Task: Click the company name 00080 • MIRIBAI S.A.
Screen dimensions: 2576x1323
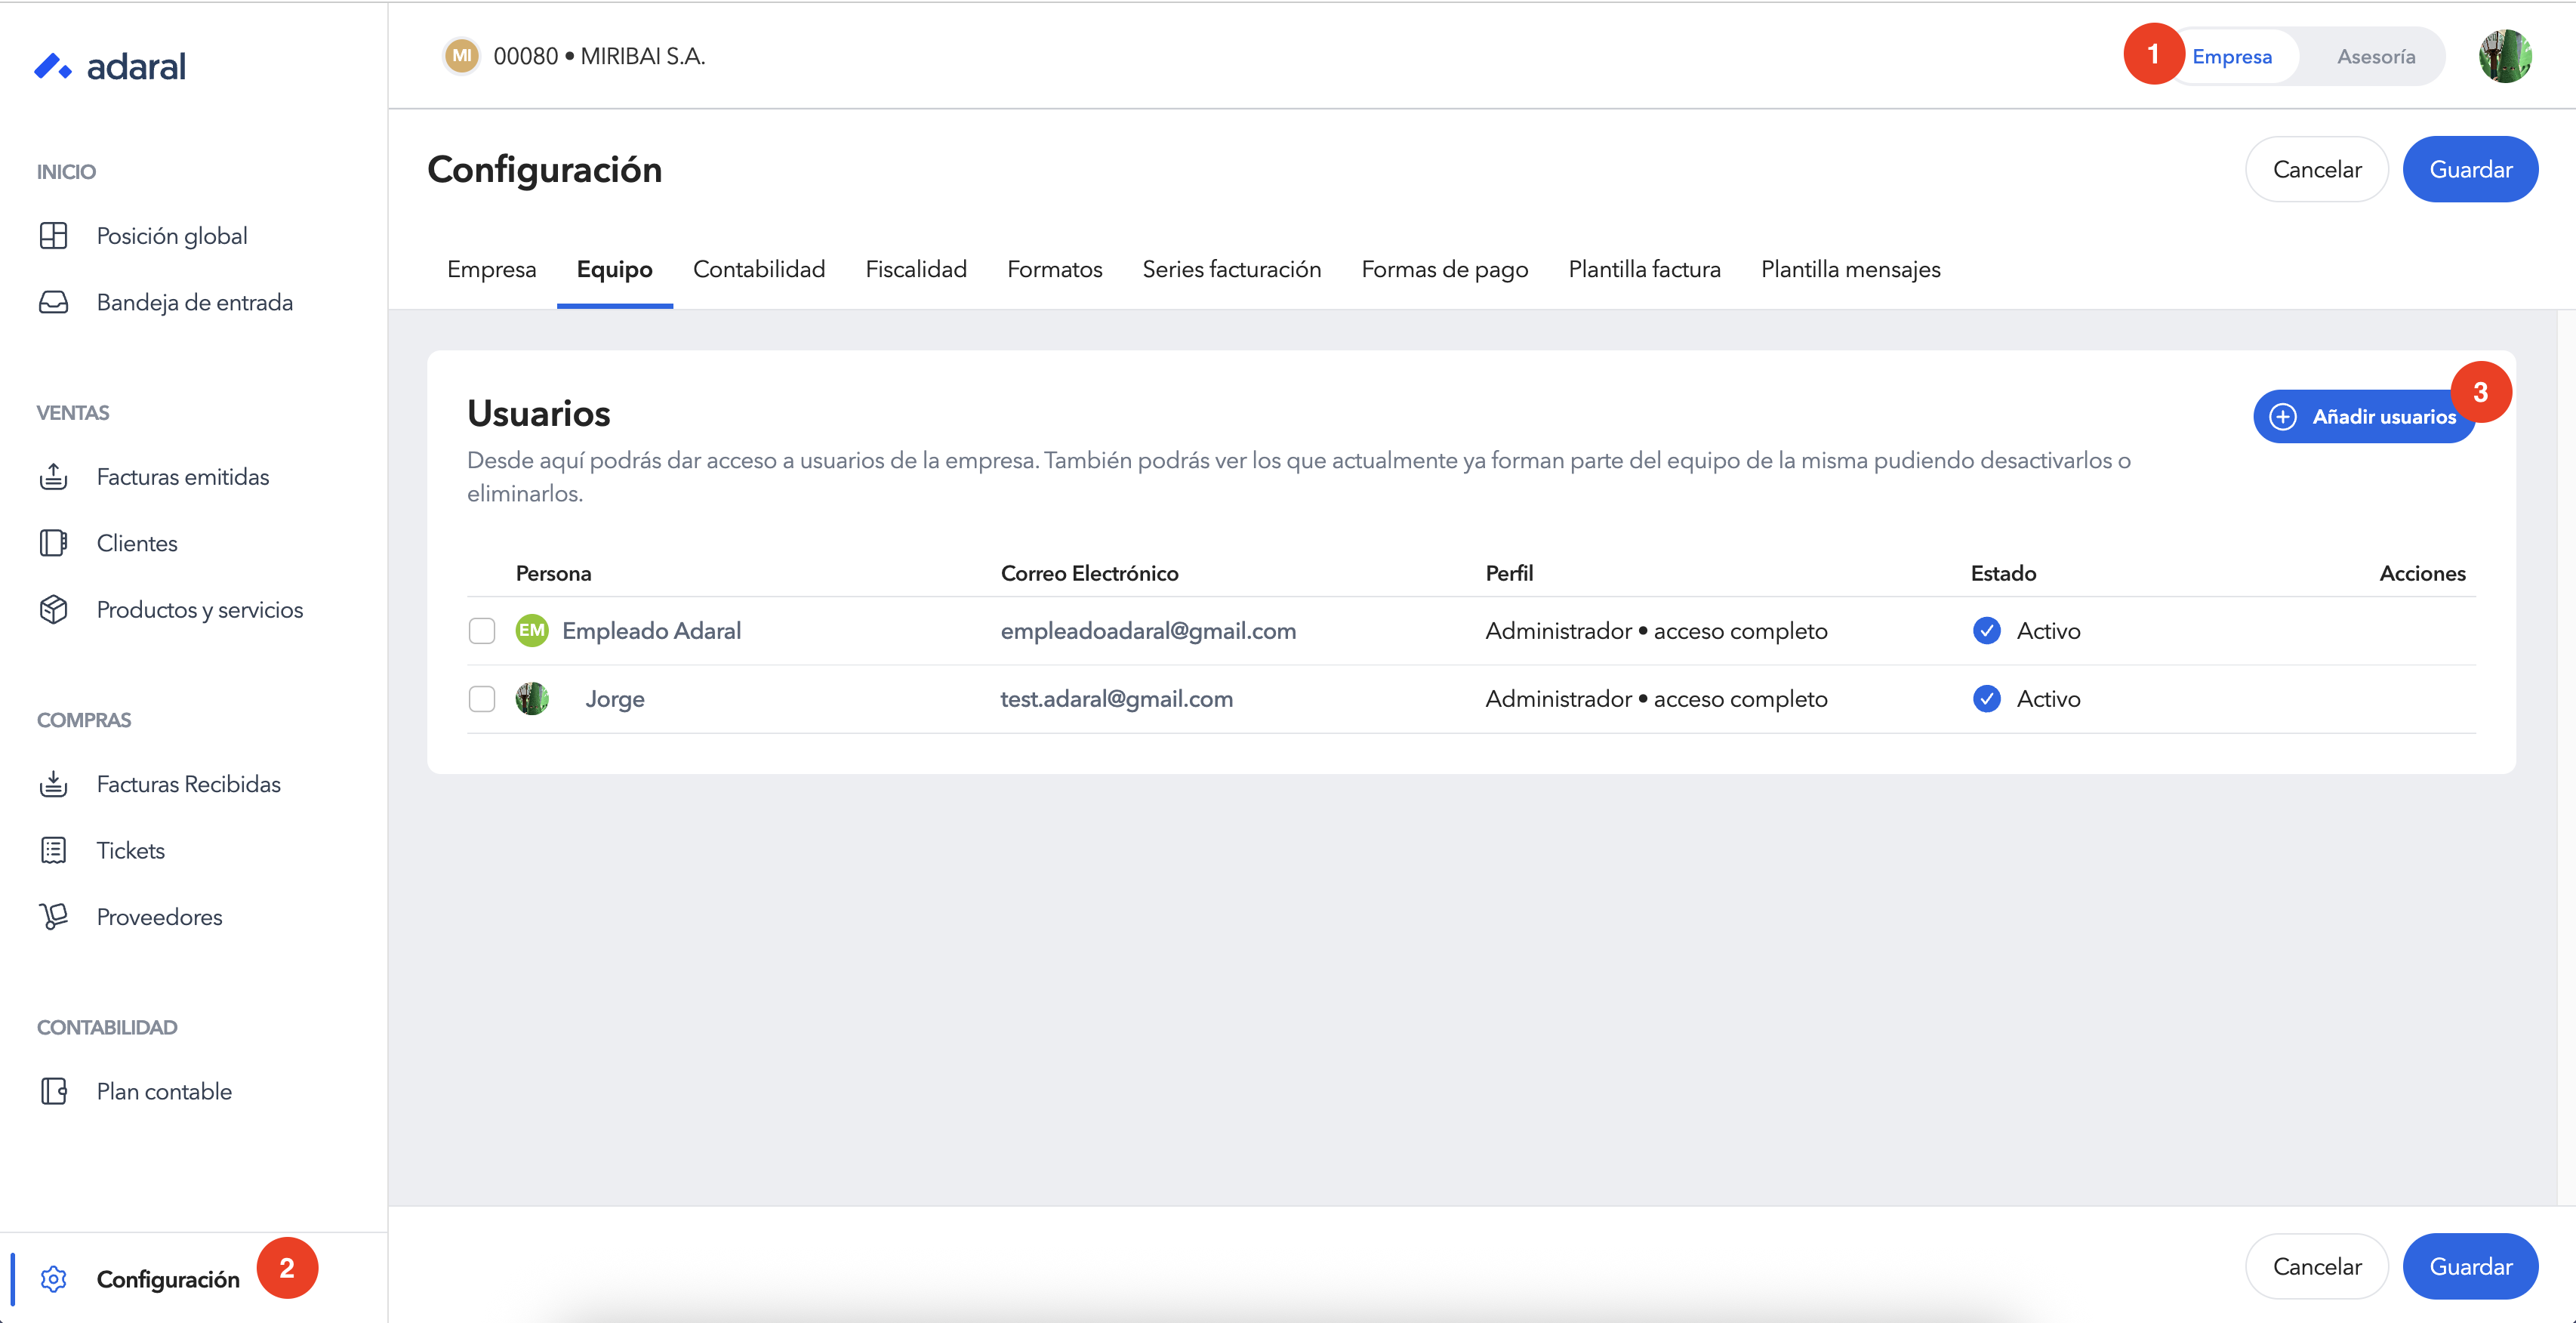Action: coord(599,56)
